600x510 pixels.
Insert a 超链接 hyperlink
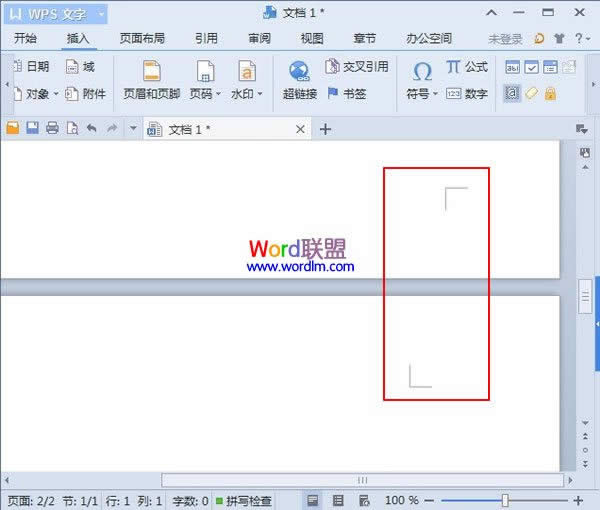(x=300, y=80)
